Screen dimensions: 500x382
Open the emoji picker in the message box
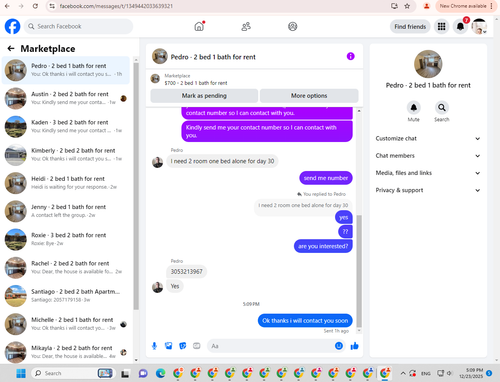[x=339, y=346]
